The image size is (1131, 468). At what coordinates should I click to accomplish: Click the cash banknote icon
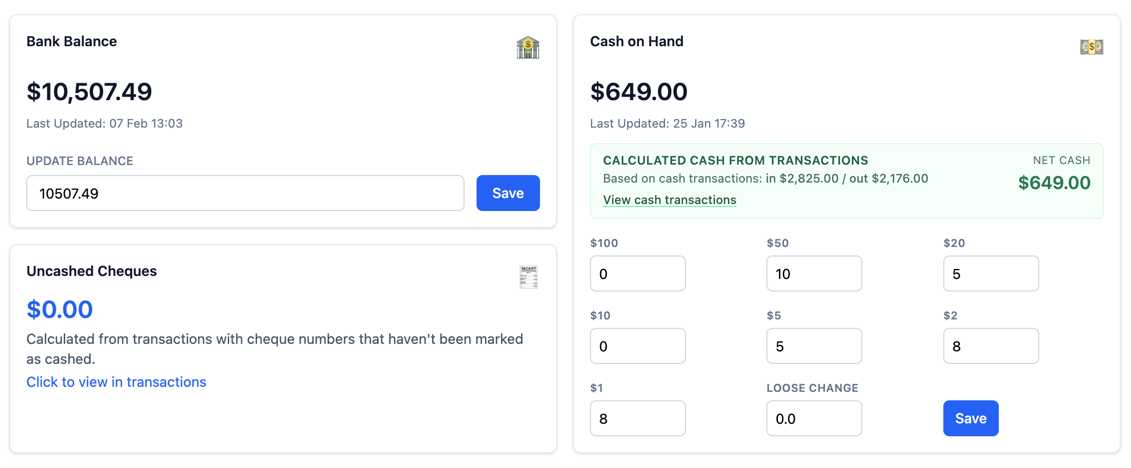1091,47
